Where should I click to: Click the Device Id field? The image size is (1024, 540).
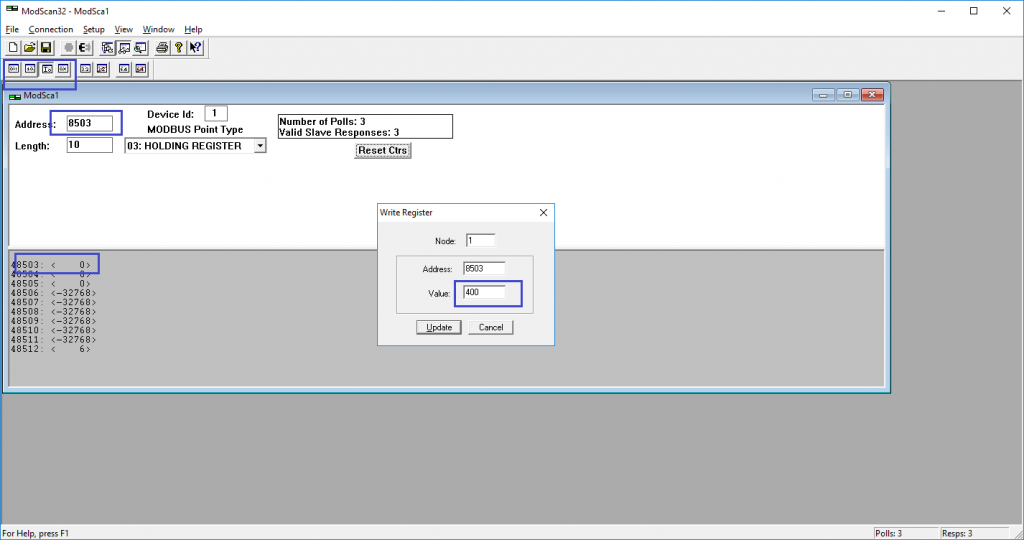click(x=216, y=114)
